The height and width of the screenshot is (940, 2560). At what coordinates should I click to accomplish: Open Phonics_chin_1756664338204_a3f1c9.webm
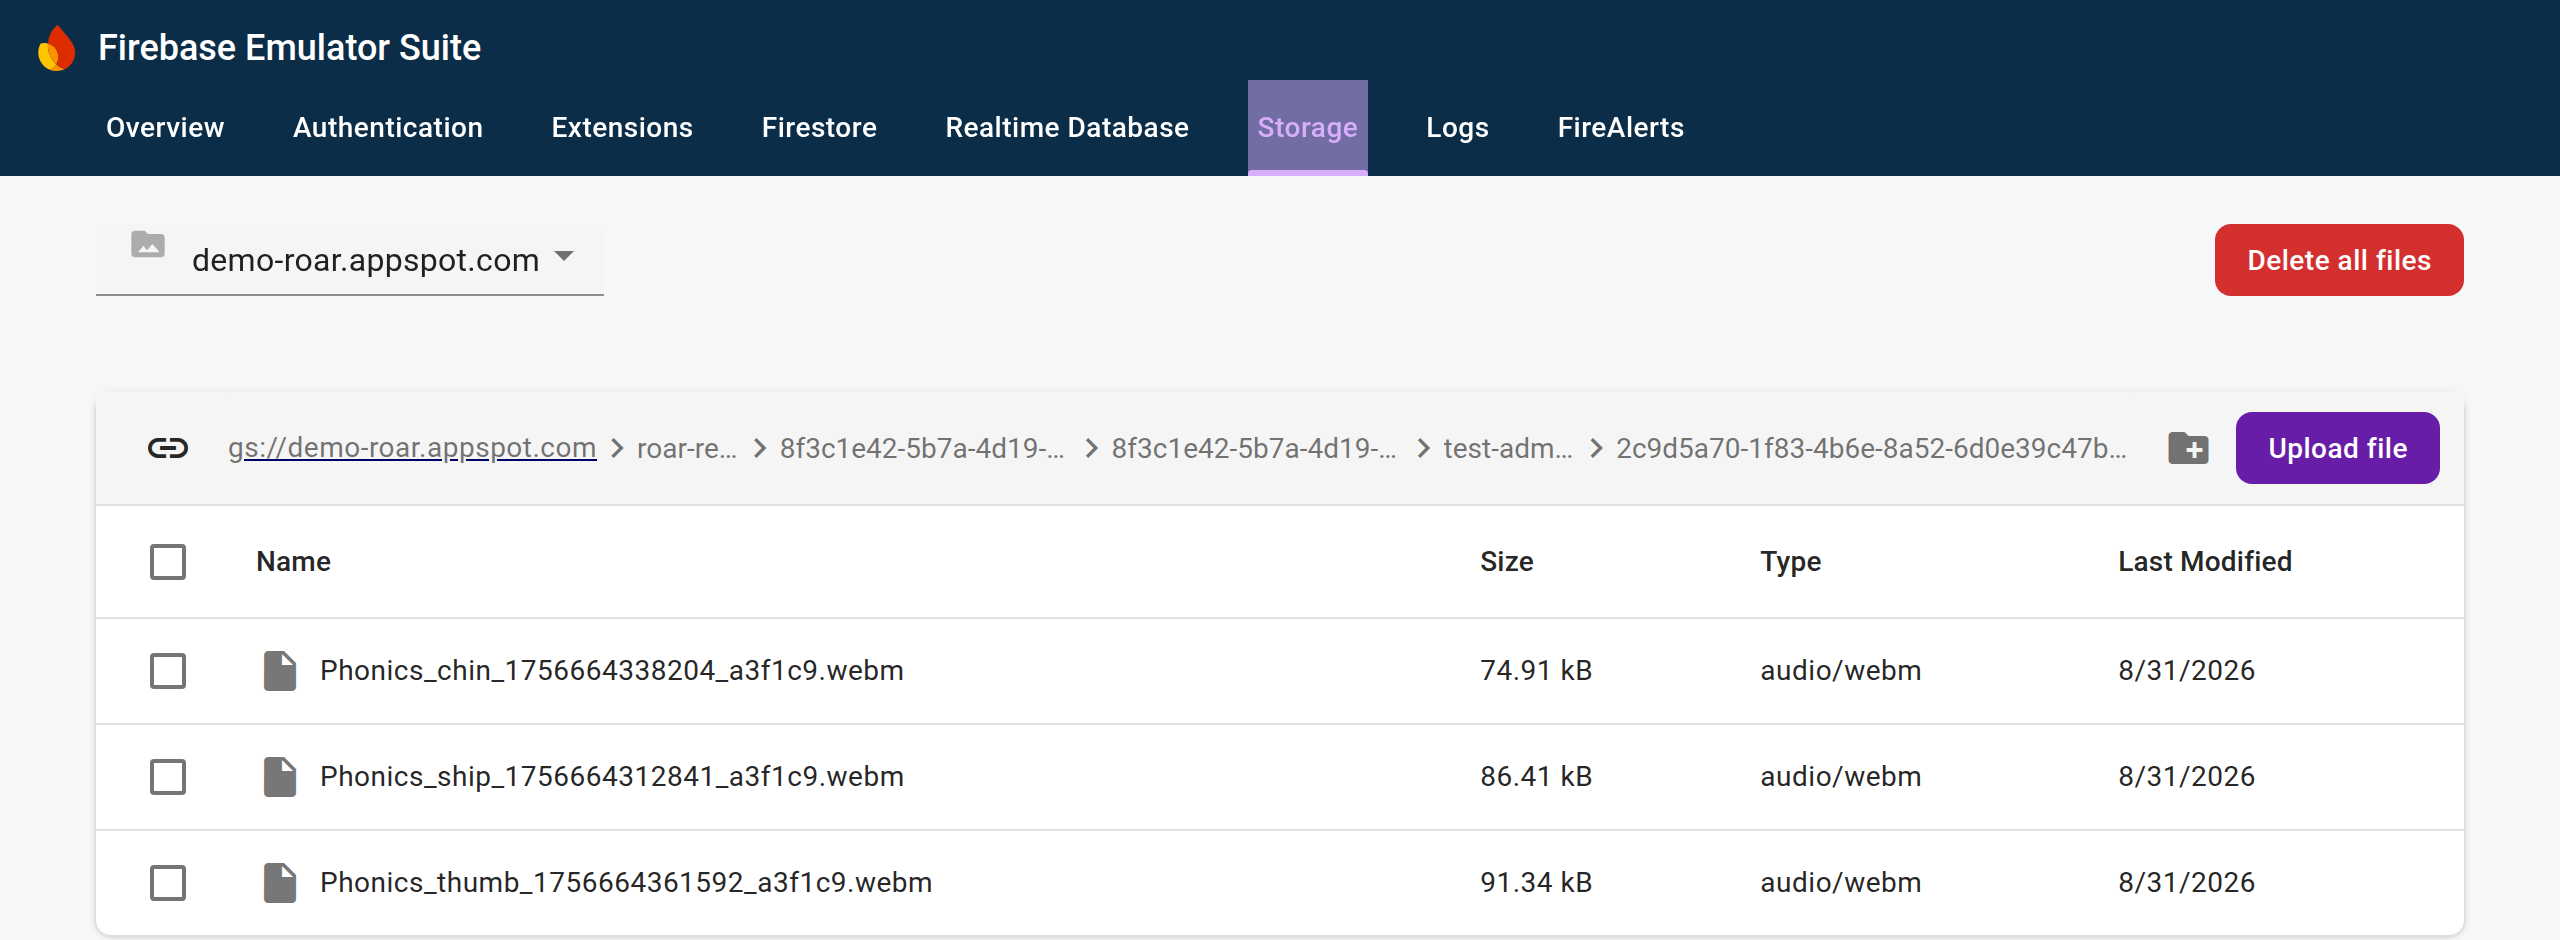[612, 671]
